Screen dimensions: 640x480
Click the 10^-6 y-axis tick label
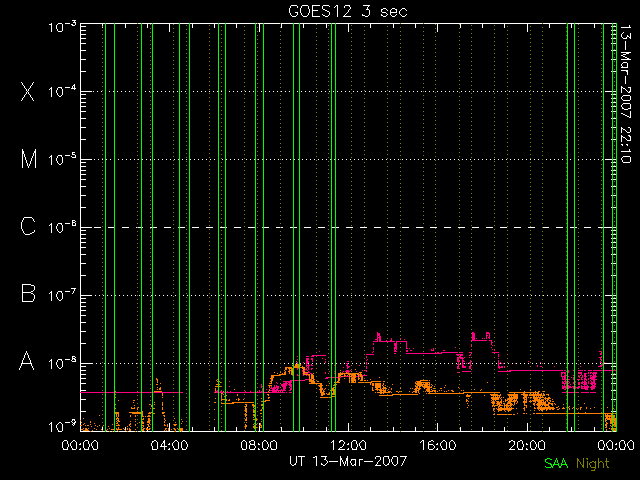pos(62,227)
